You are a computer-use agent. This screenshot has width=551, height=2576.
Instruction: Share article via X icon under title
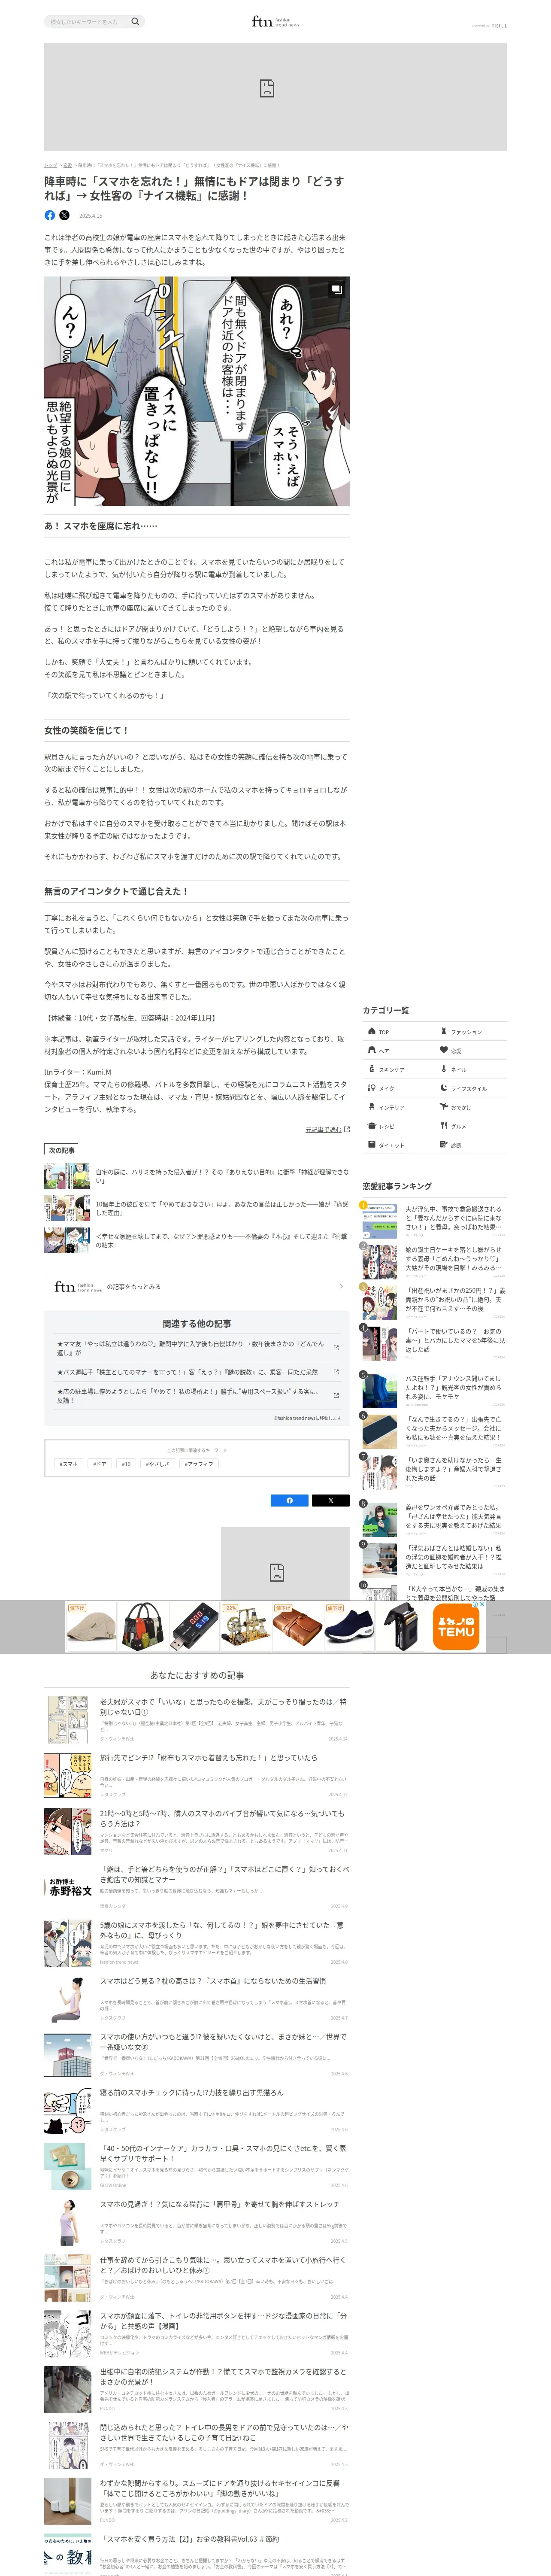[65, 215]
